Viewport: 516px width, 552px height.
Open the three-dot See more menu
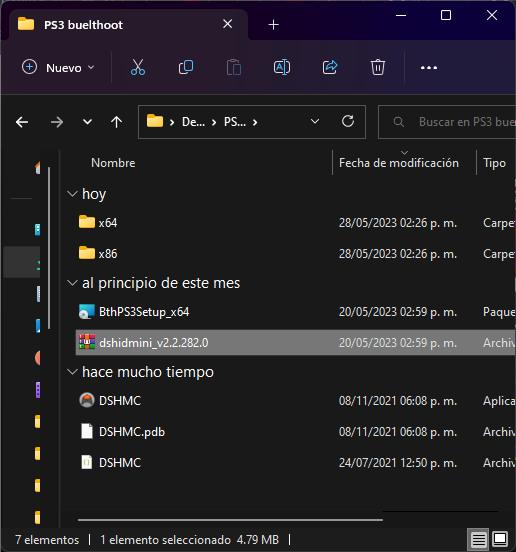(x=429, y=67)
